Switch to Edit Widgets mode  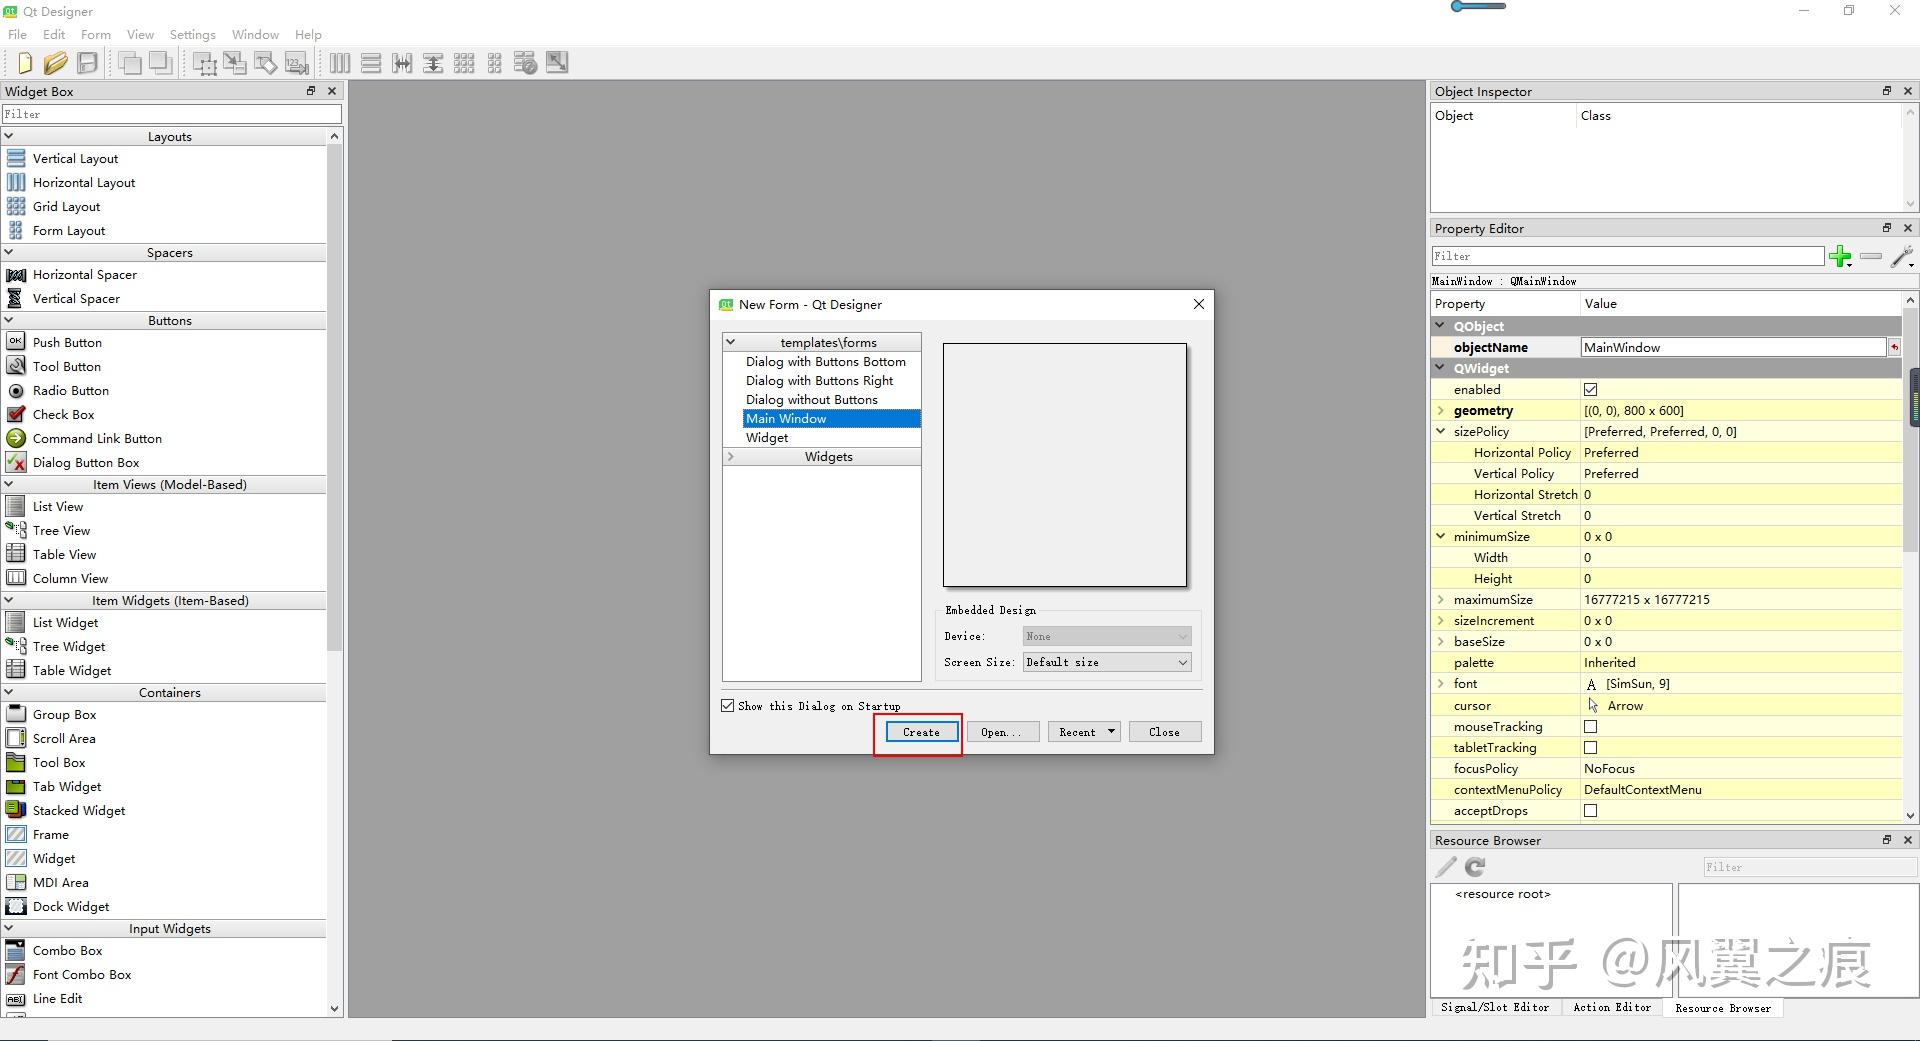click(205, 64)
